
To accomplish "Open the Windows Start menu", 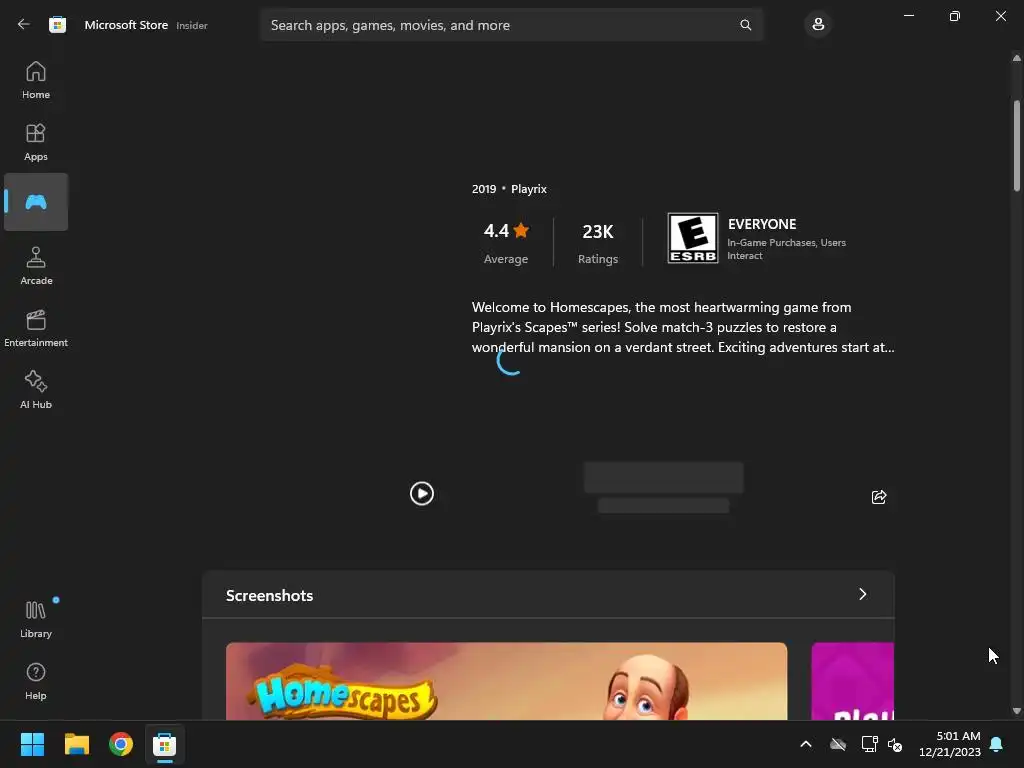I will pos(32,744).
